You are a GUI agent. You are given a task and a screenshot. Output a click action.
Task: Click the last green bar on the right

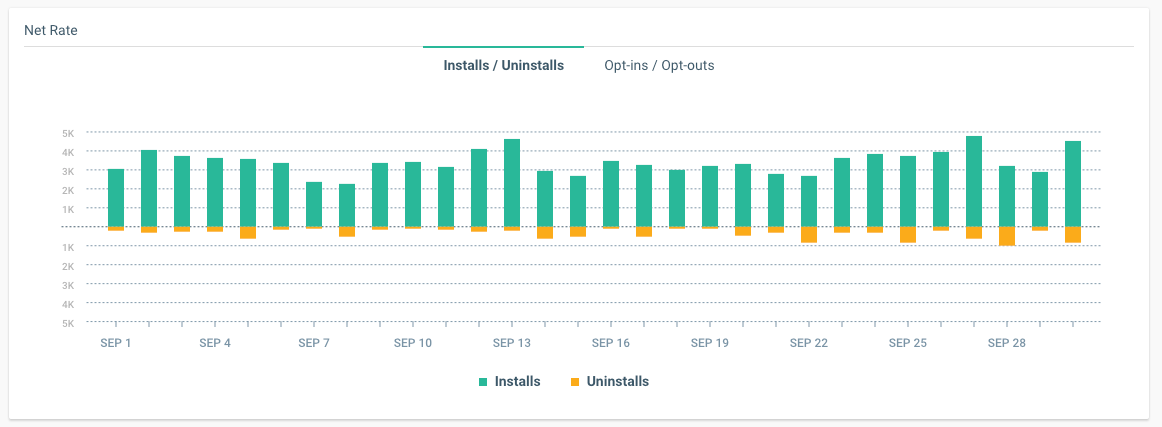click(1073, 184)
